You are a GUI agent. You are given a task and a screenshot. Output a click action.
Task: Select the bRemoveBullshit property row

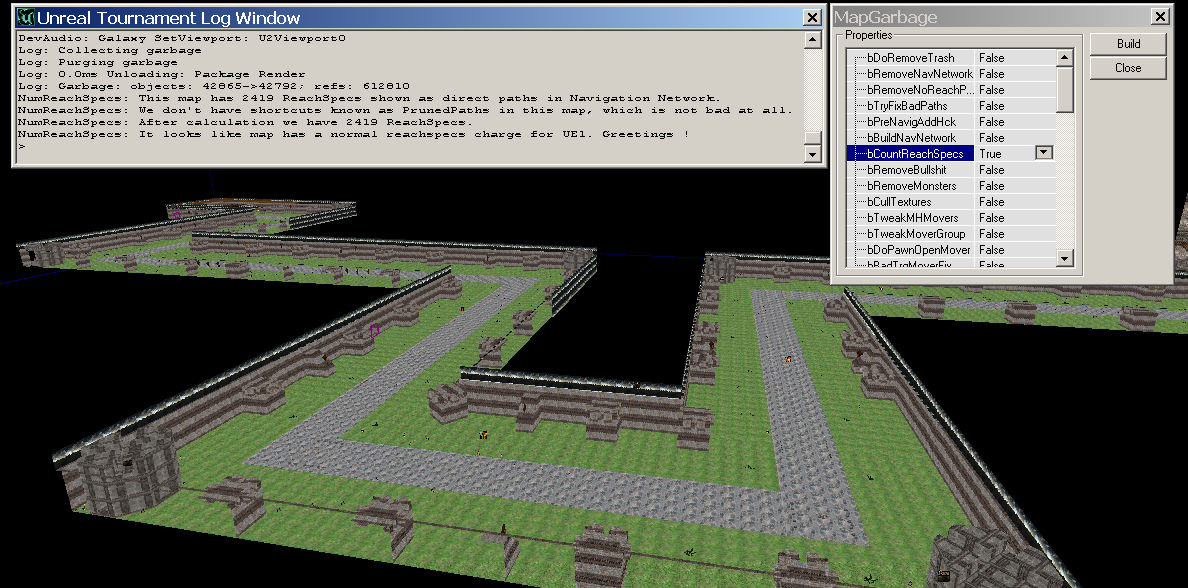pos(952,170)
